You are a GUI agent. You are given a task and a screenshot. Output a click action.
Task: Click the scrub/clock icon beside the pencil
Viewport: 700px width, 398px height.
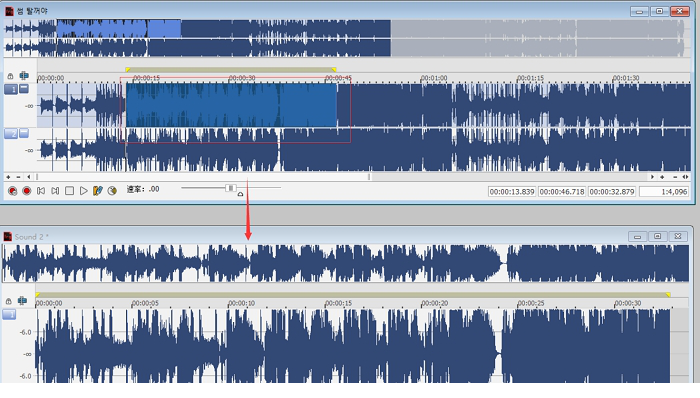click(x=112, y=191)
